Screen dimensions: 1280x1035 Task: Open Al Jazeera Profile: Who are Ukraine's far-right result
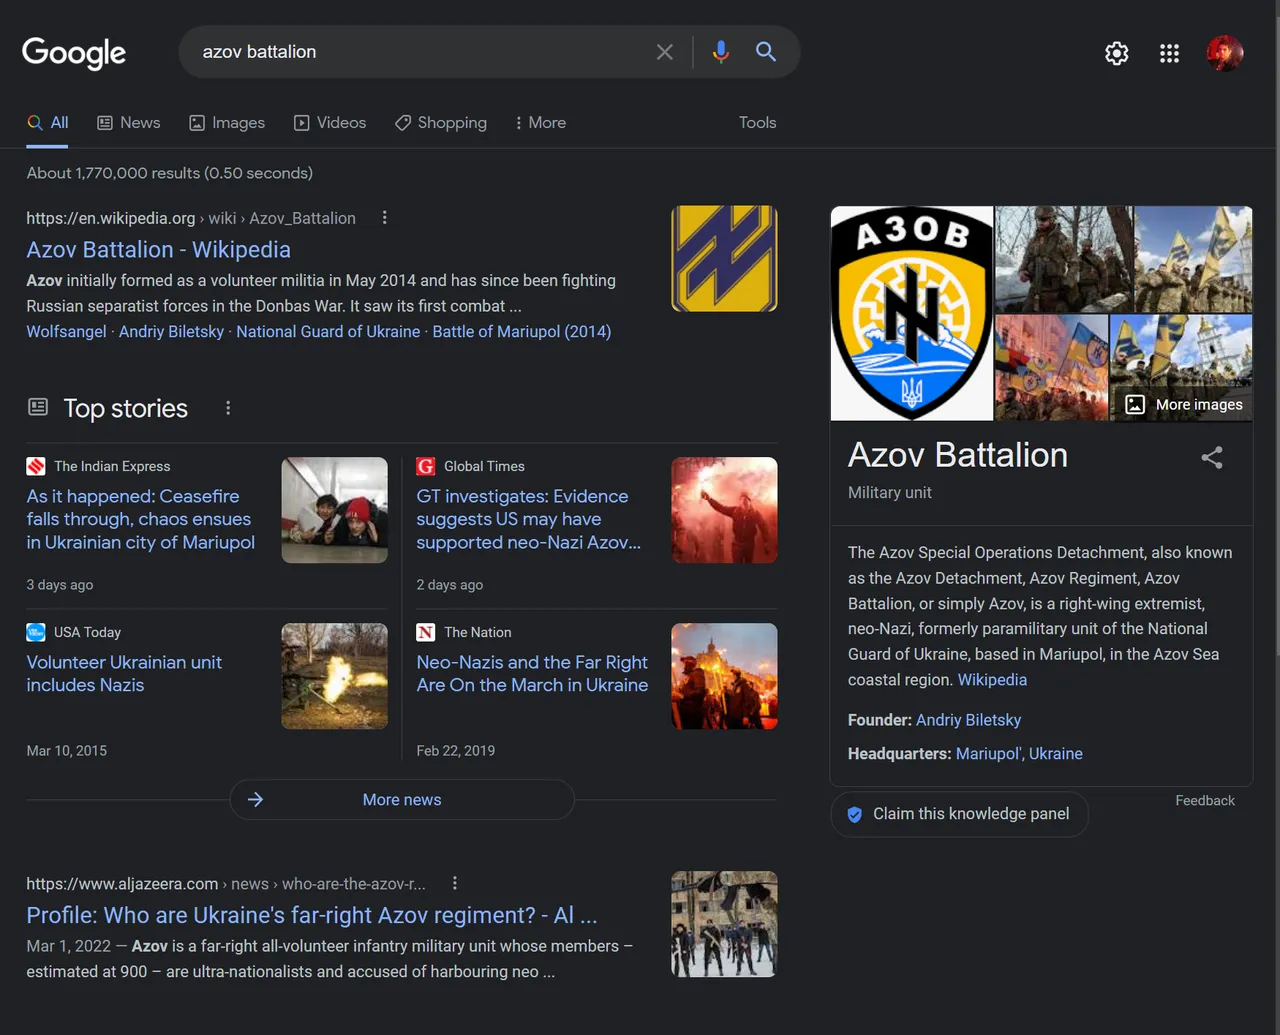click(312, 916)
